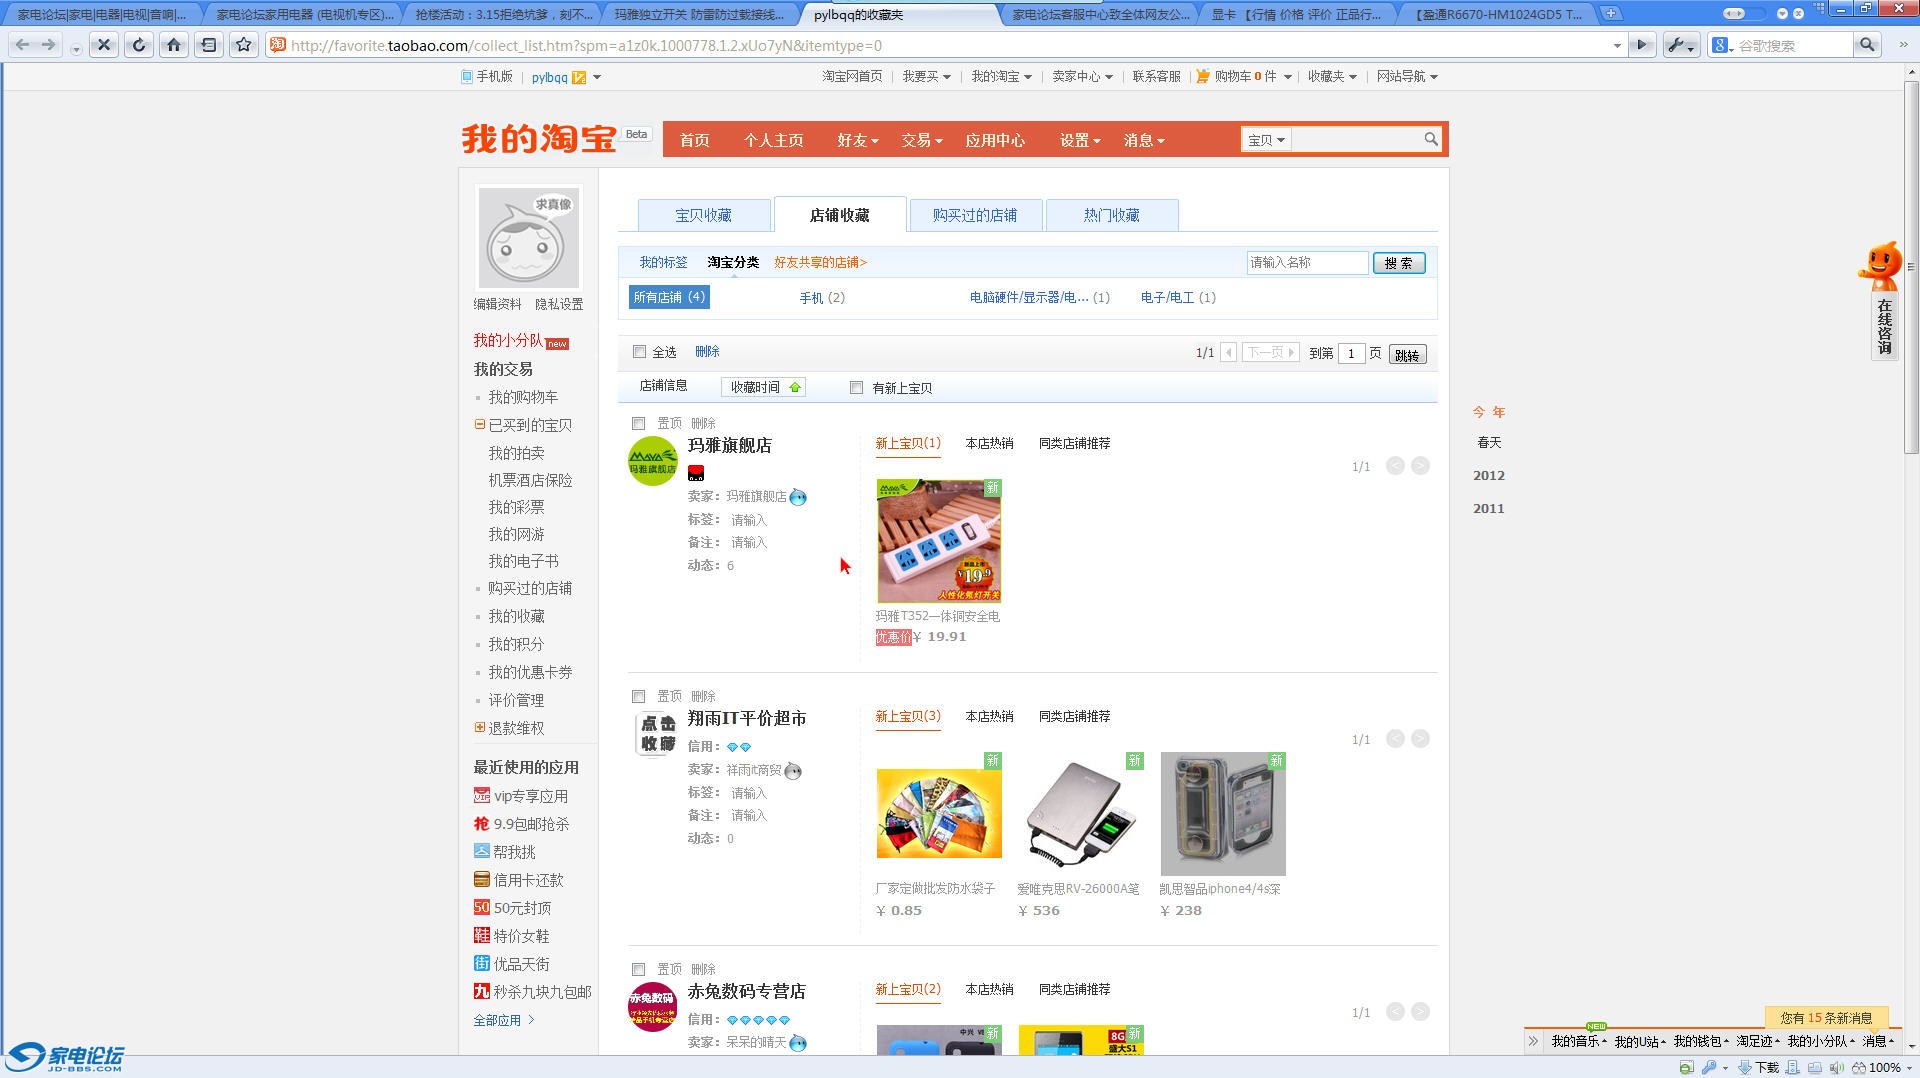Viewport: 1920px width, 1078px height.
Task: Toggle the 收藏时间 sort control
Action: coord(764,387)
